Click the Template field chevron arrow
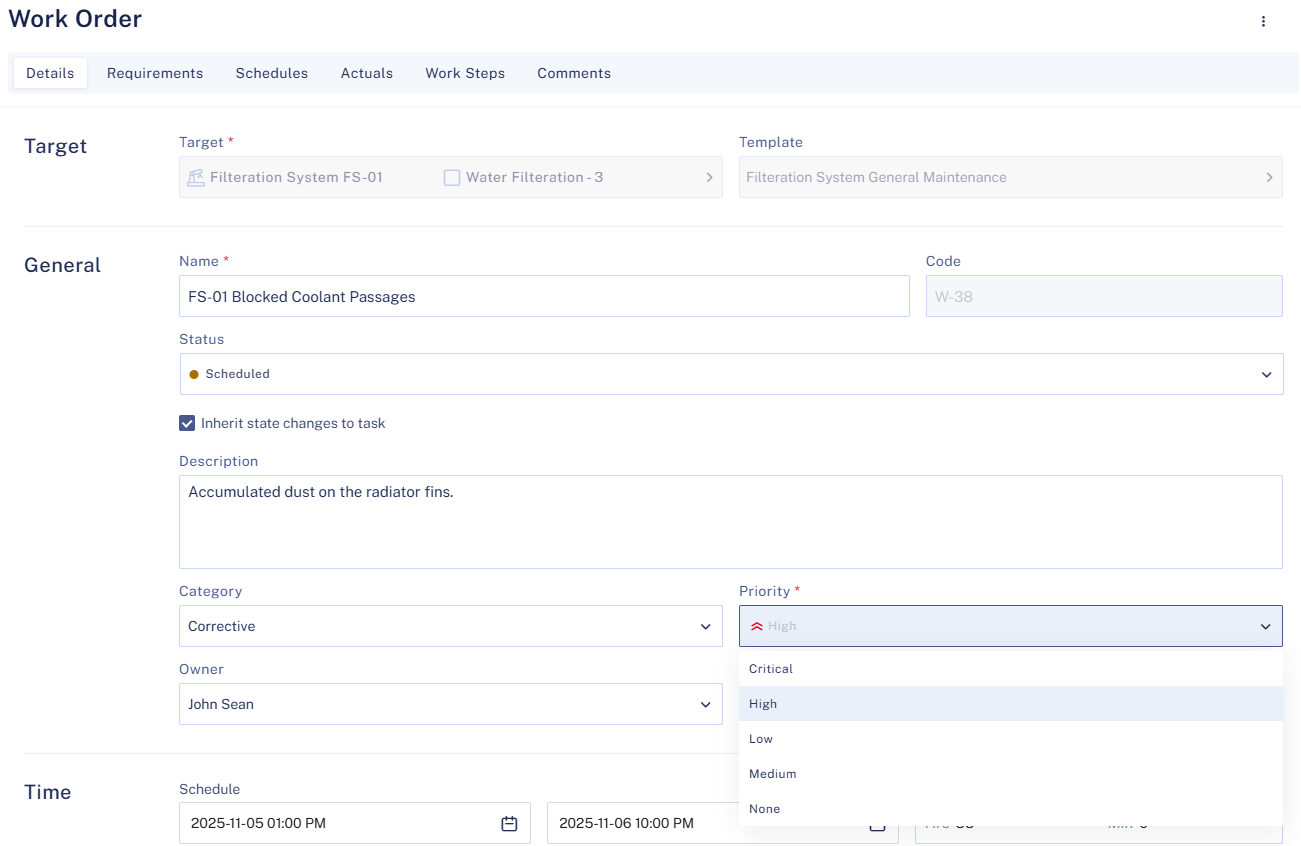This screenshot has width=1301, height=846. [x=1269, y=177]
